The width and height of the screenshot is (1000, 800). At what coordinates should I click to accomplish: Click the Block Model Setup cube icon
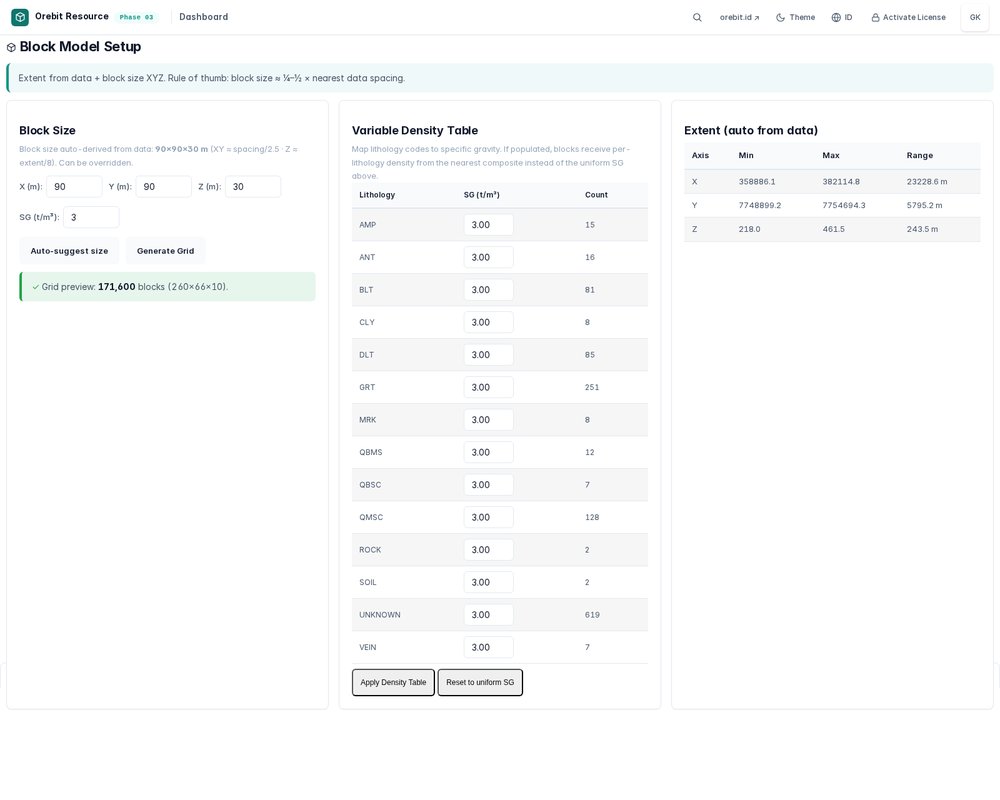click(11, 47)
